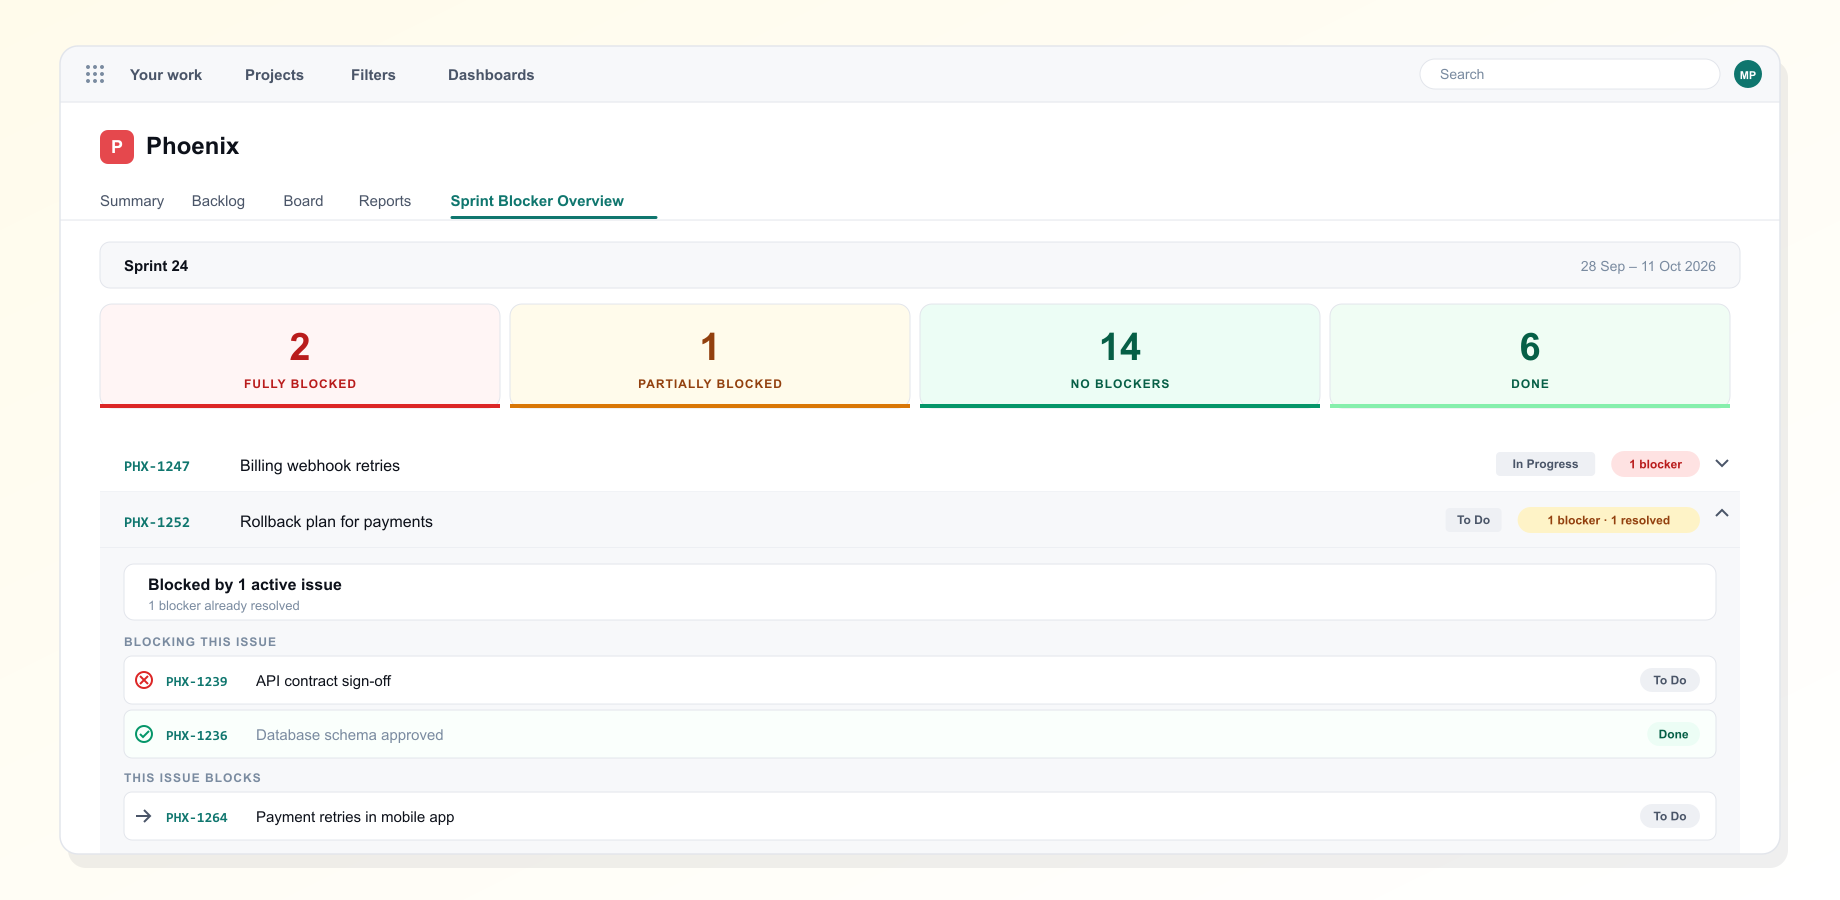The height and width of the screenshot is (900, 1840).
Task: Open the Your work menu
Action: click(x=166, y=75)
